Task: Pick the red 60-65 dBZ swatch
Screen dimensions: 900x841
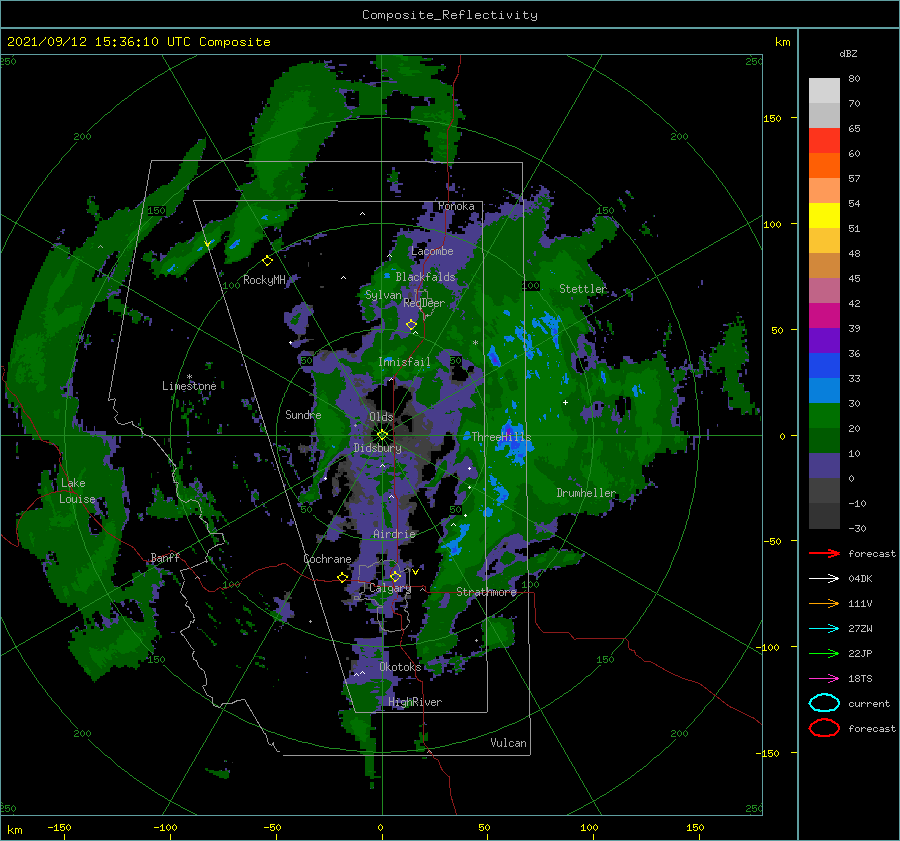Action: click(824, 141)
